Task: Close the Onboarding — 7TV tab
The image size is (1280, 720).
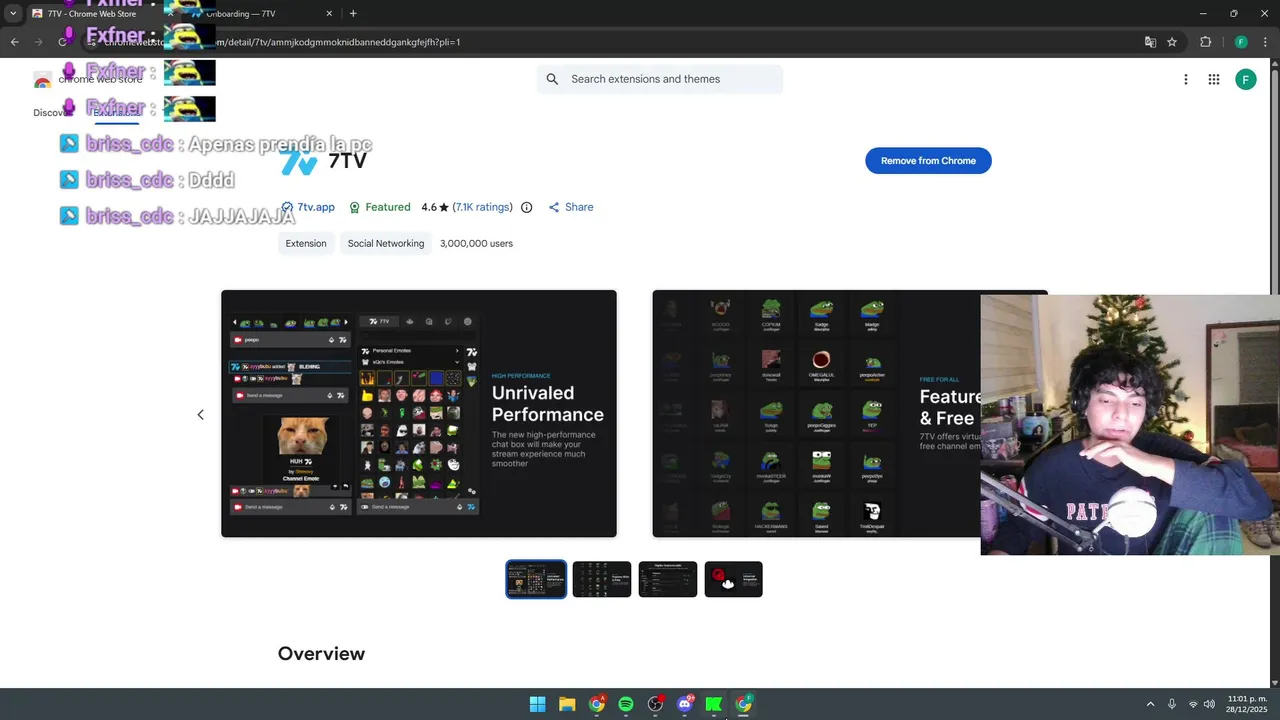Action: click(x=329, y=14)
